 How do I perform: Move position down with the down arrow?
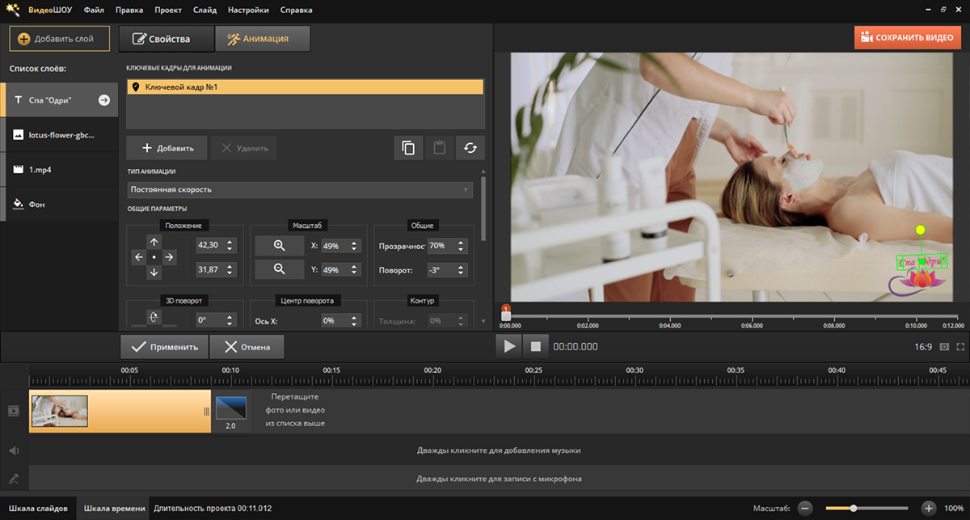[154, 272]
